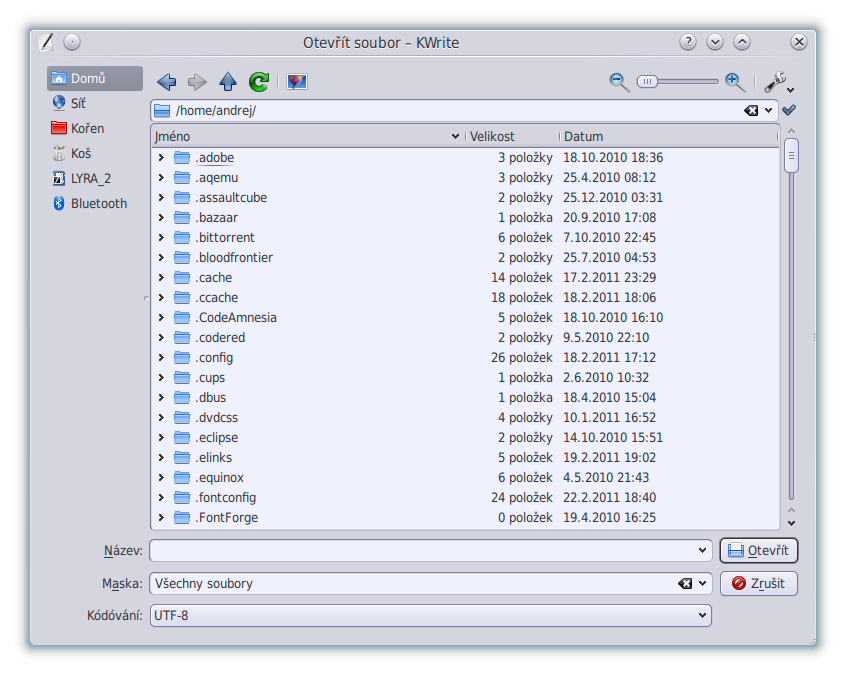Viewport: 846px width, 675px height.
Task: Click the .aqemu folder icon
Action: click(182, 178)
